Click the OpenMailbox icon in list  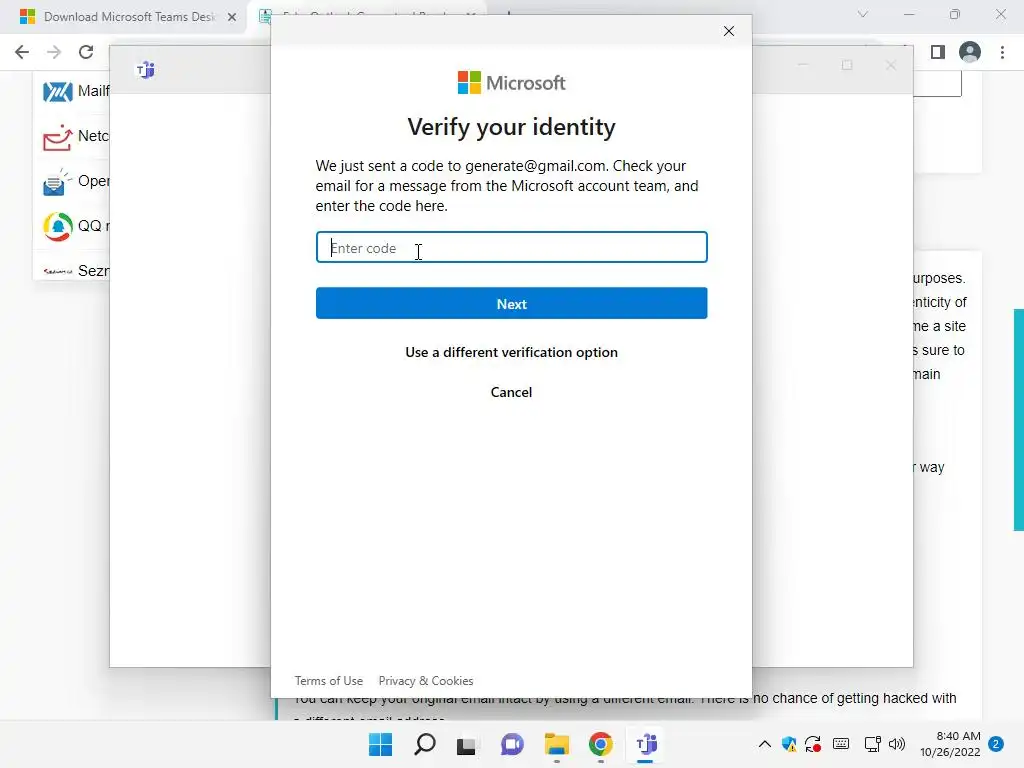(57, 182)
